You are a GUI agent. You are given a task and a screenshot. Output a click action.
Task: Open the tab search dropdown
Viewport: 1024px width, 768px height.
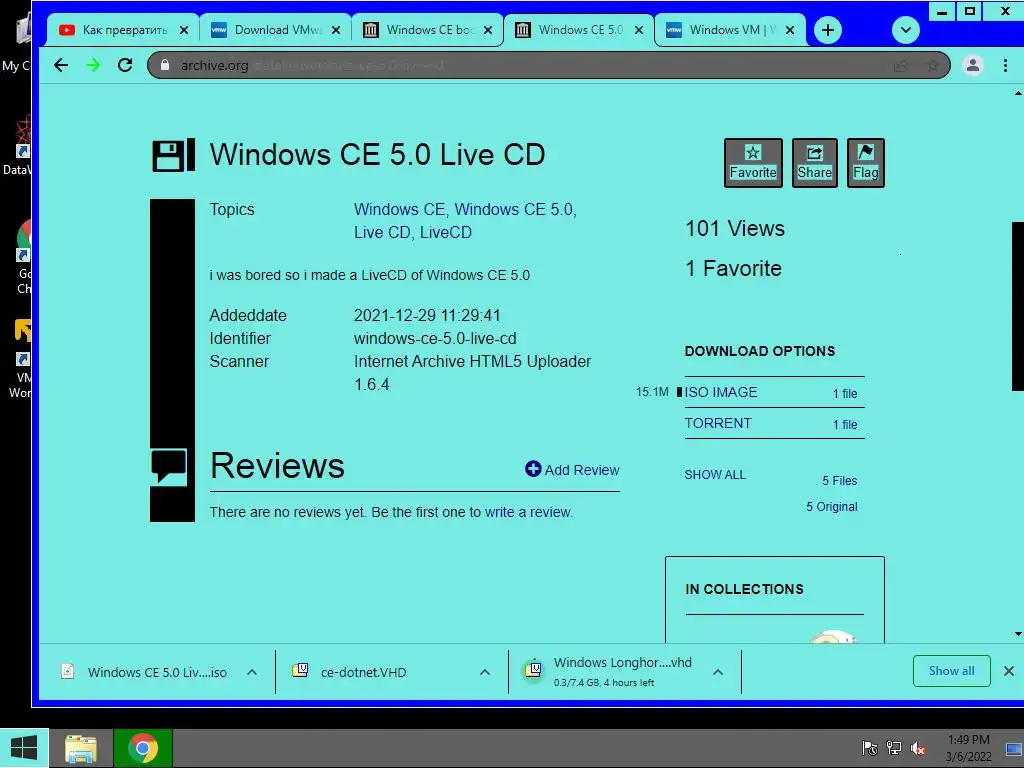point(905,30)
